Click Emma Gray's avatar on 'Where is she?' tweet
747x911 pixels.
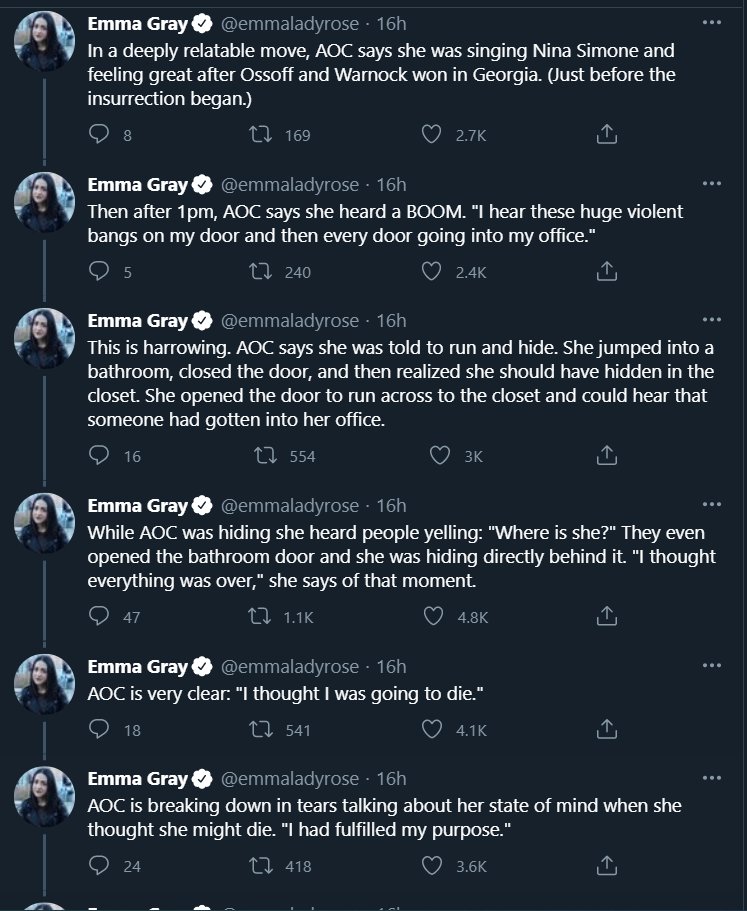click(x=44, y=524)
